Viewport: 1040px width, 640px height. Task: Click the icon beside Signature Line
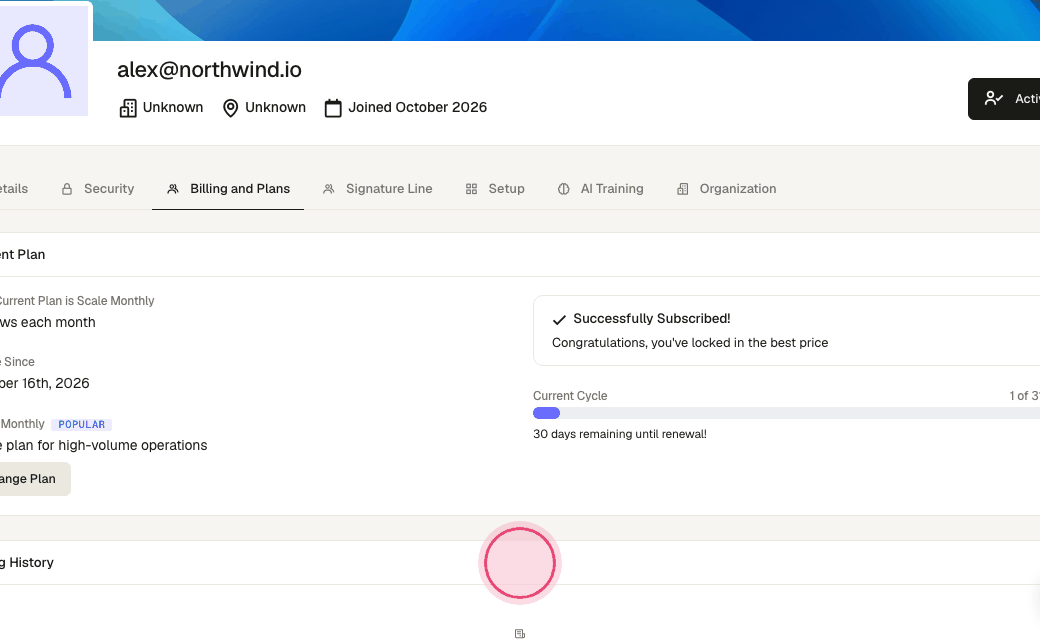click(328, 189)
